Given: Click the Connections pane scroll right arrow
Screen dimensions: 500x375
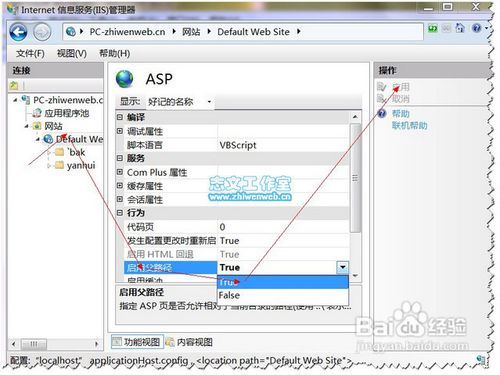Looking at the screenshot, I should point(97,344).
